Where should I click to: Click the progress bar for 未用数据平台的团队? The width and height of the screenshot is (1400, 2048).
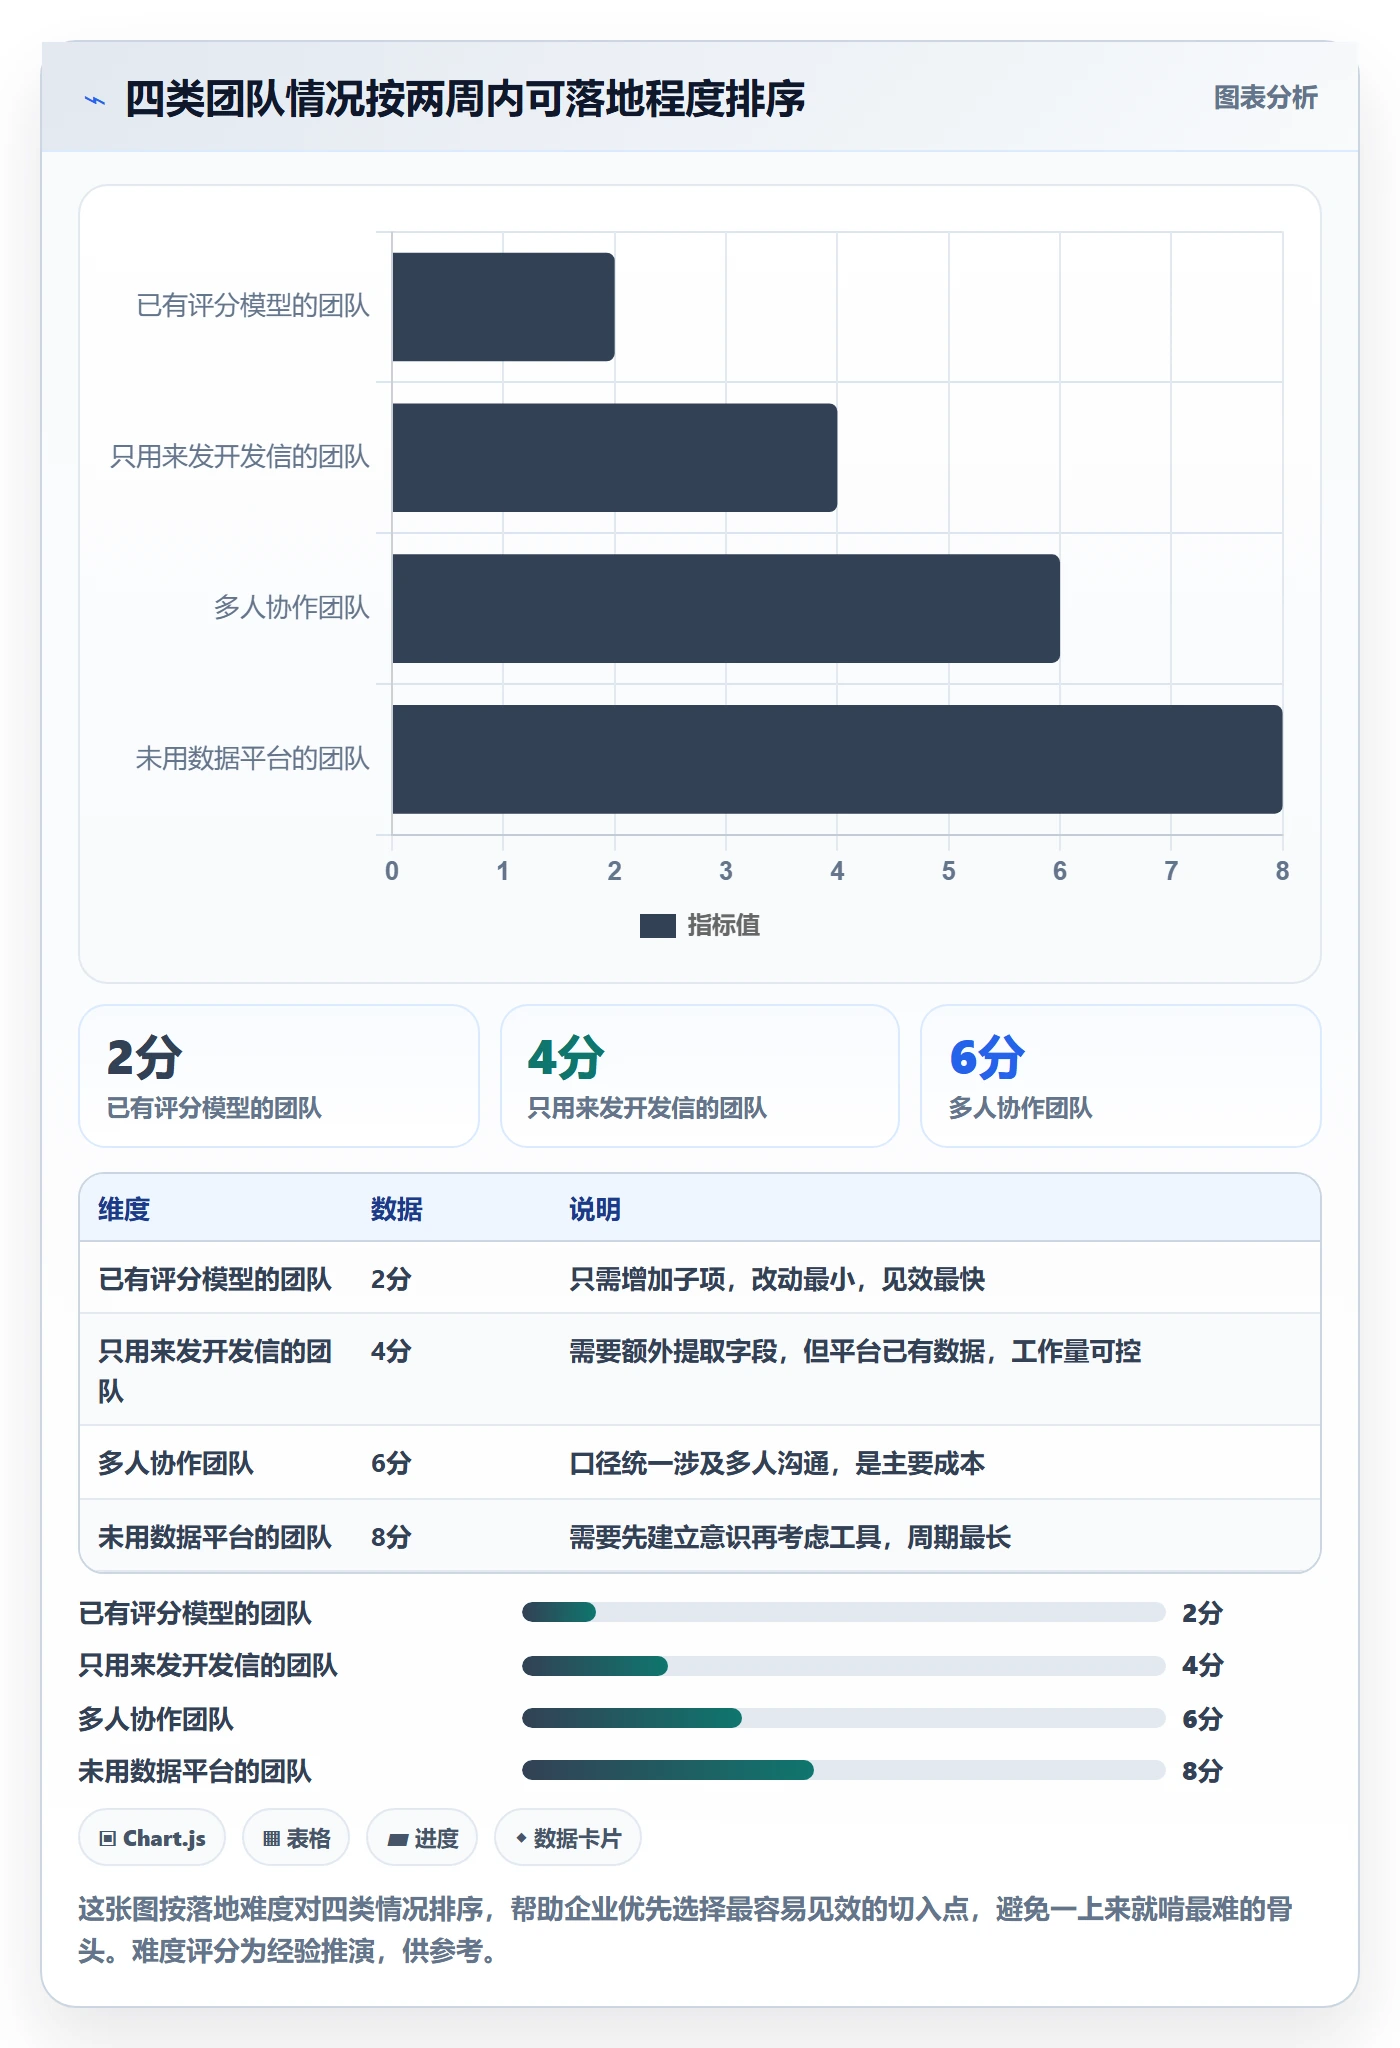pyautogui.click(x=844, y=1770)
